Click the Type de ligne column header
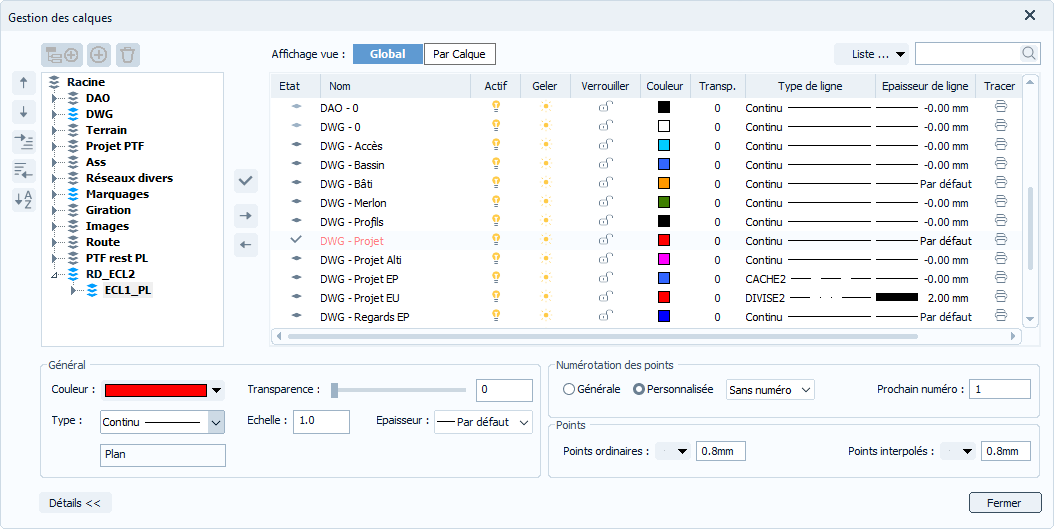This screenshot has width=1054, height=529. pos(810,86)
